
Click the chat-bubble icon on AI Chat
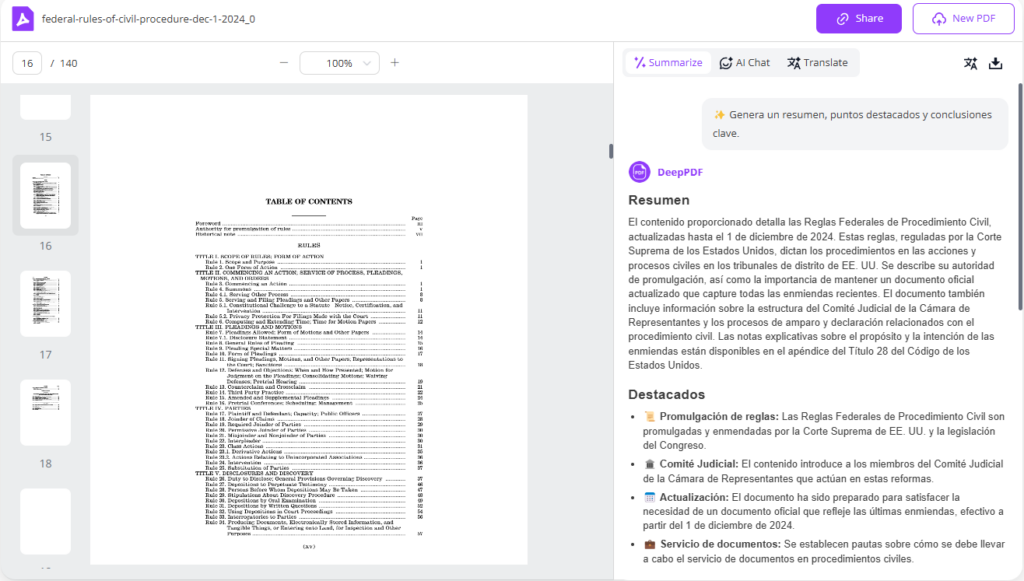727,62
